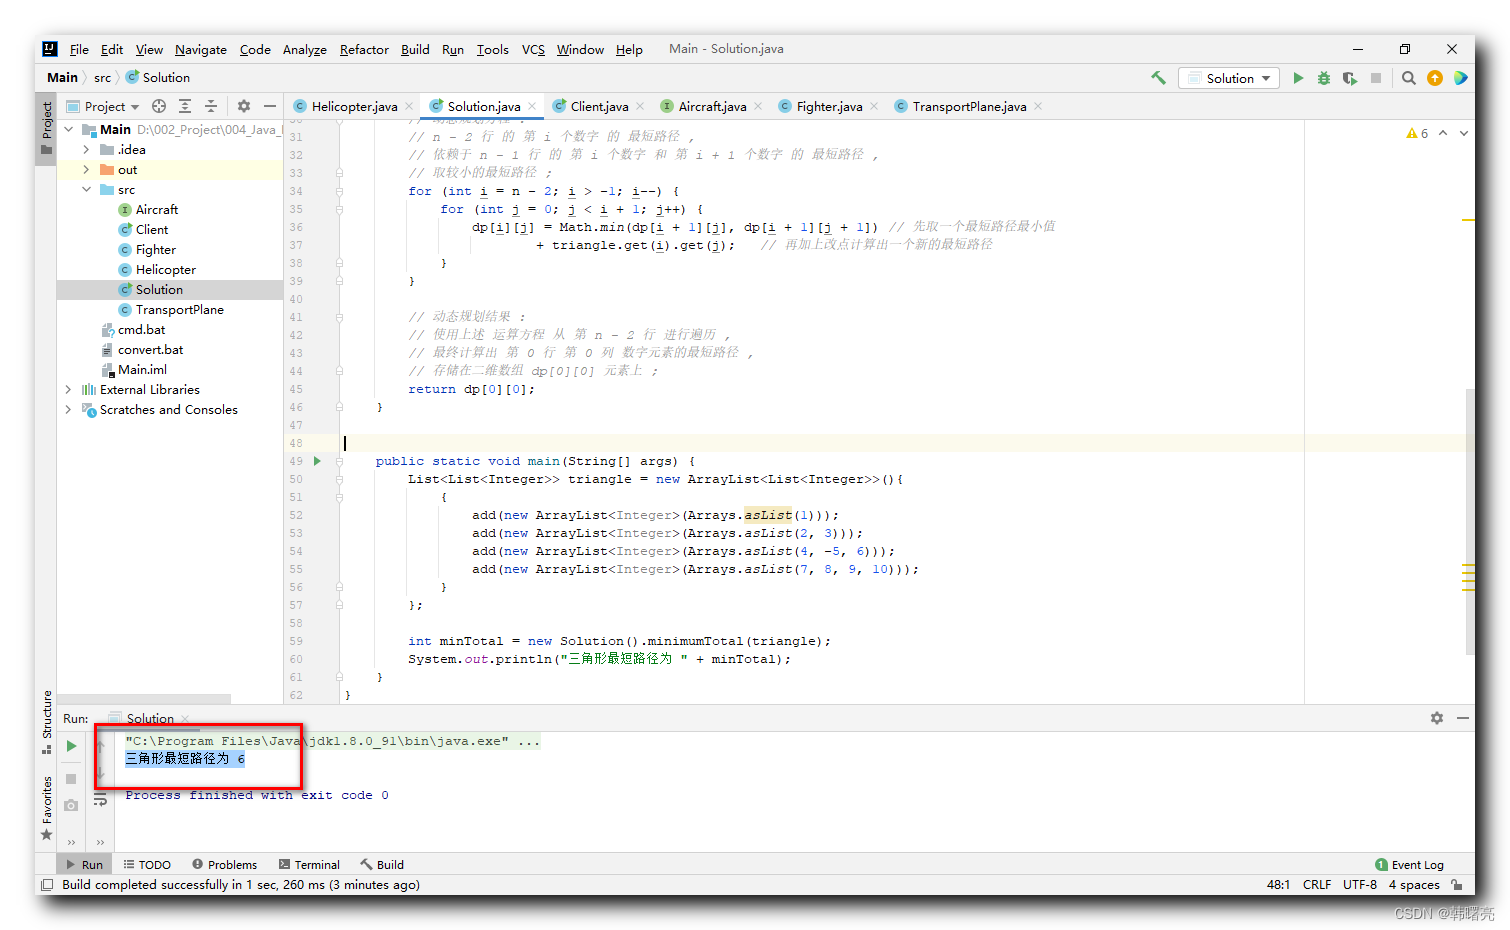Click Locate/Select Opened File target icon
This screenshot has height=930, width=1510.
click(158, 106)
